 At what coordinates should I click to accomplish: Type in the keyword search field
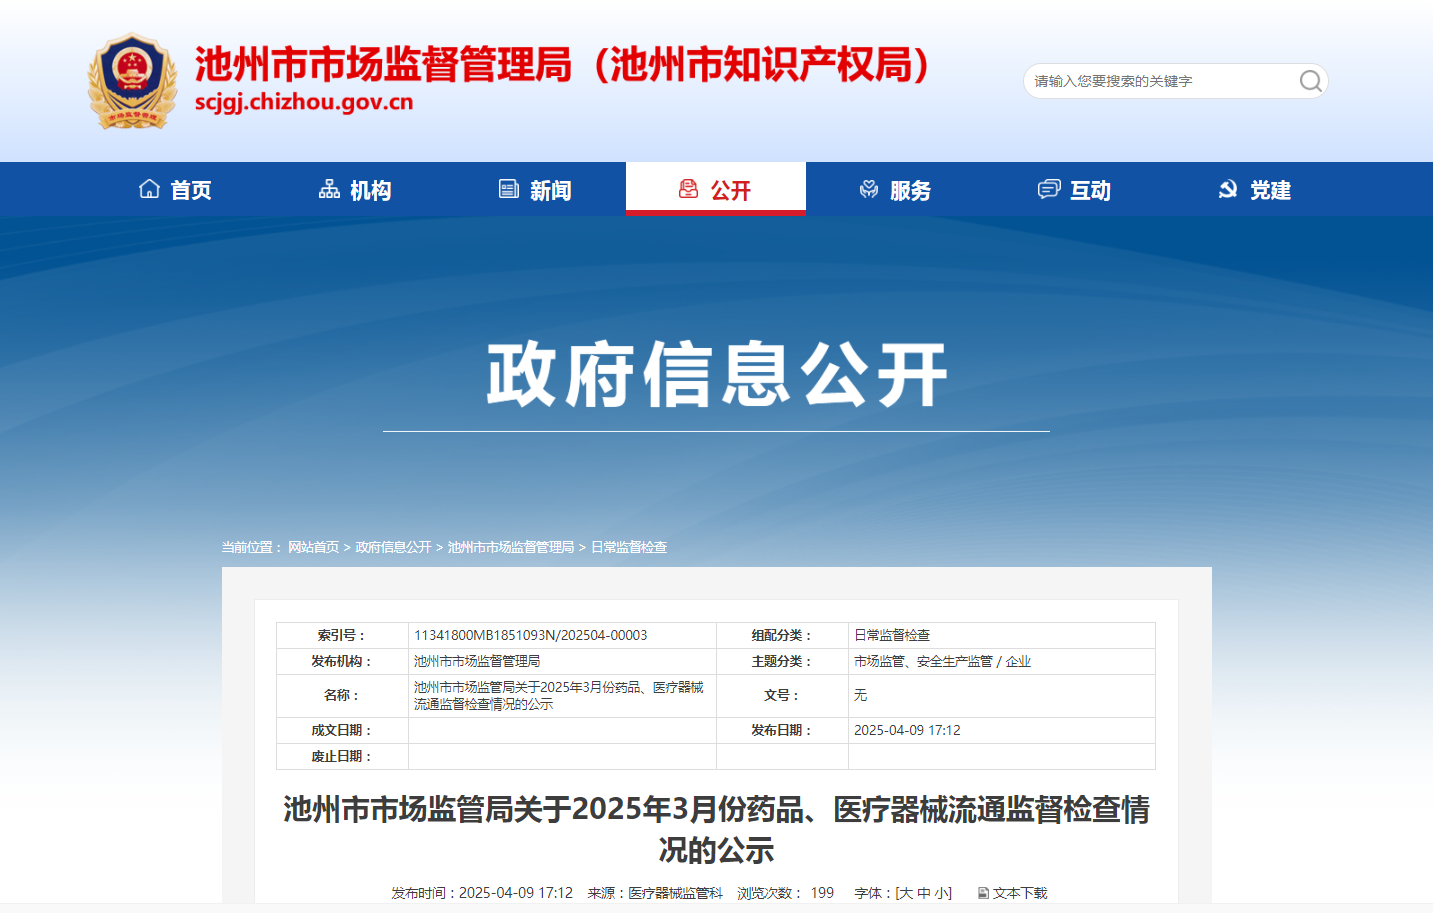point(1160,81)
